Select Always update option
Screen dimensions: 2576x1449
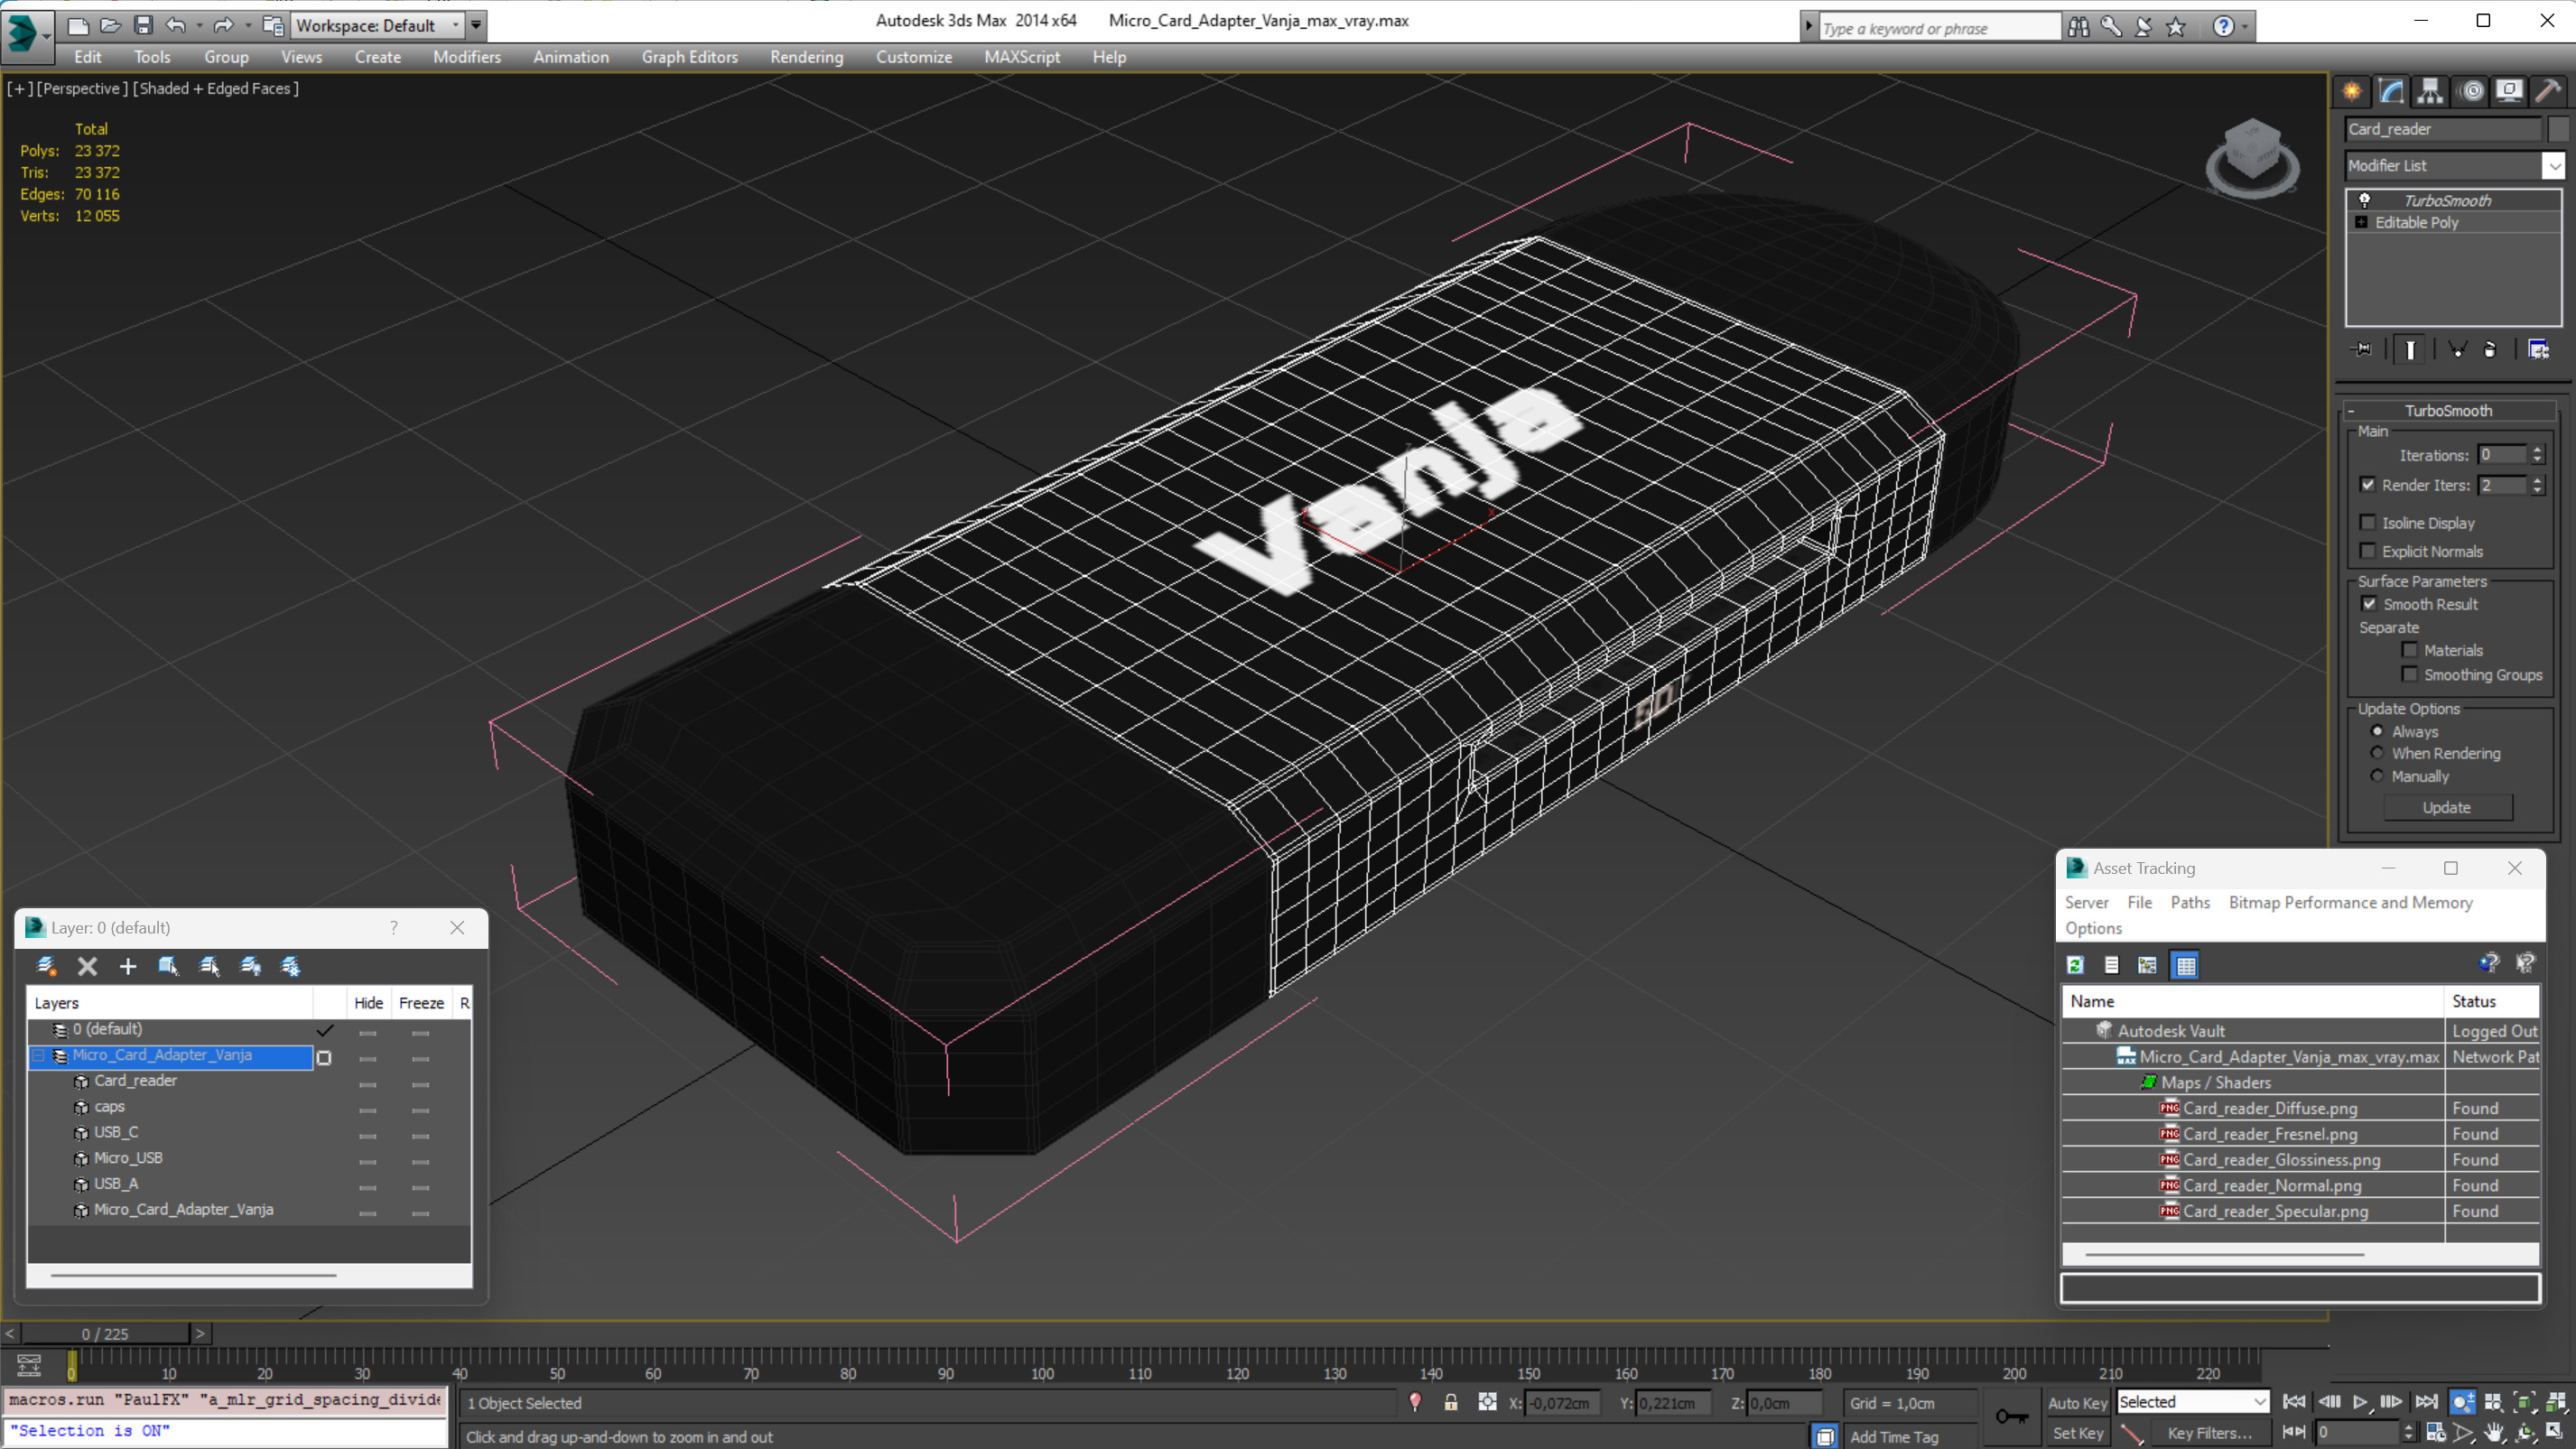2377,731
